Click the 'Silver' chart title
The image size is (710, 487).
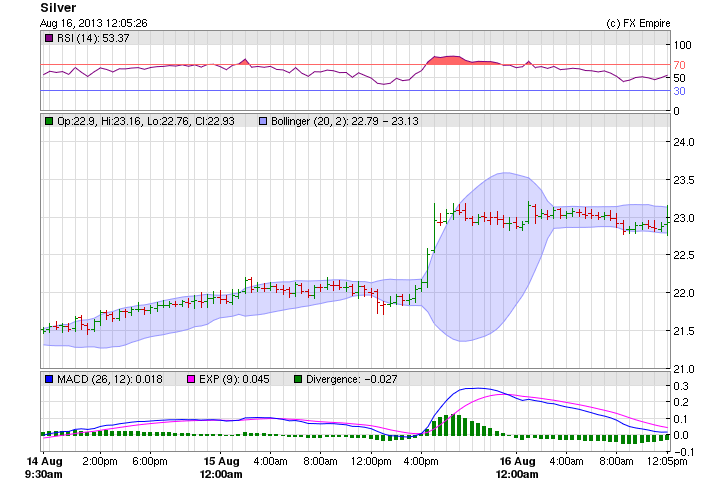(58, 8)
